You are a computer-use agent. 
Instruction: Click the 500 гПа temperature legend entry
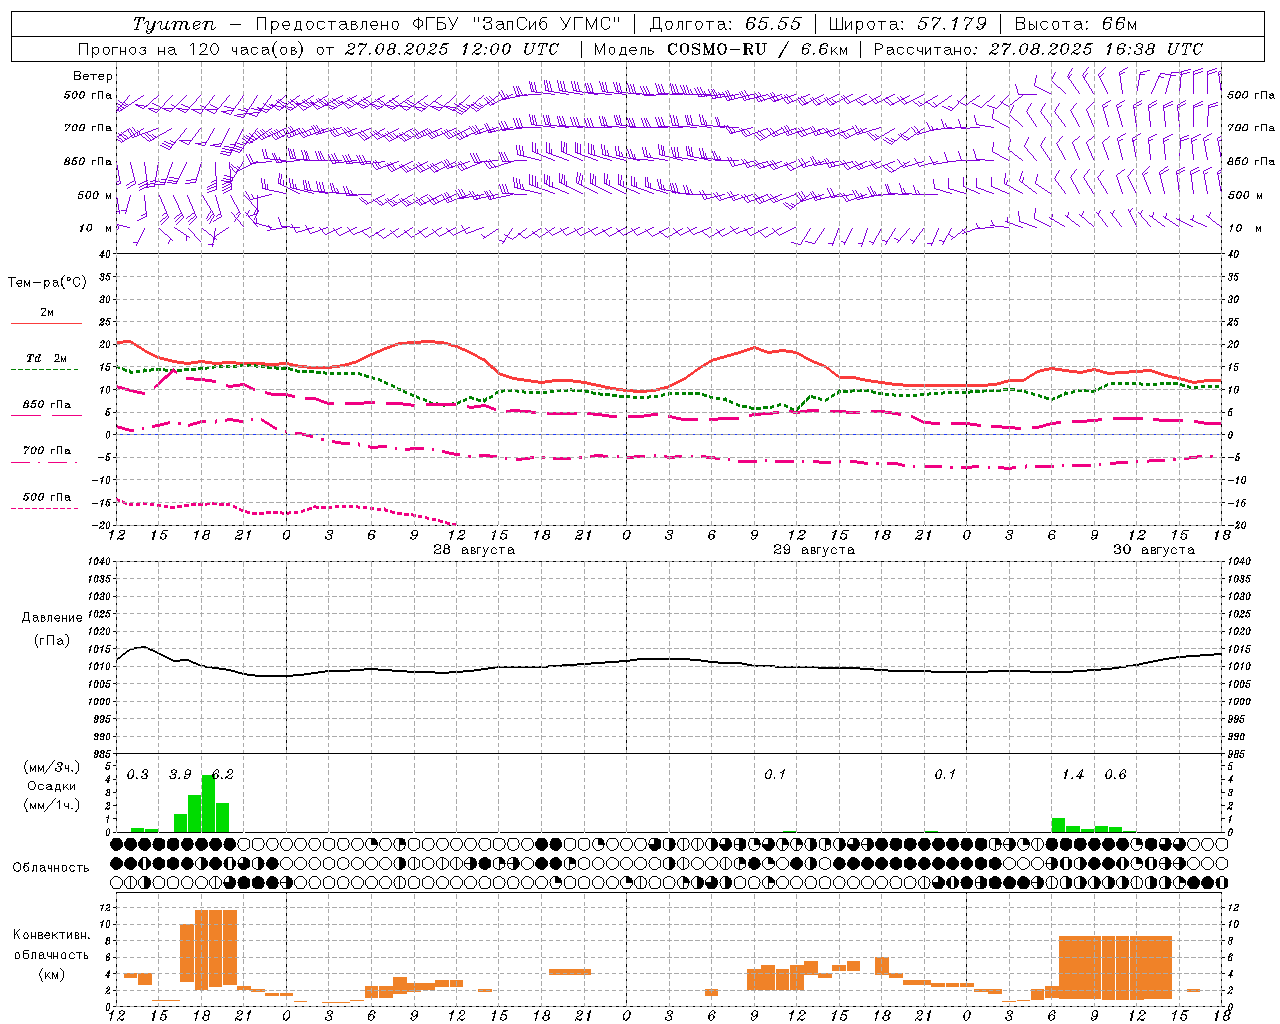point(47,497)
